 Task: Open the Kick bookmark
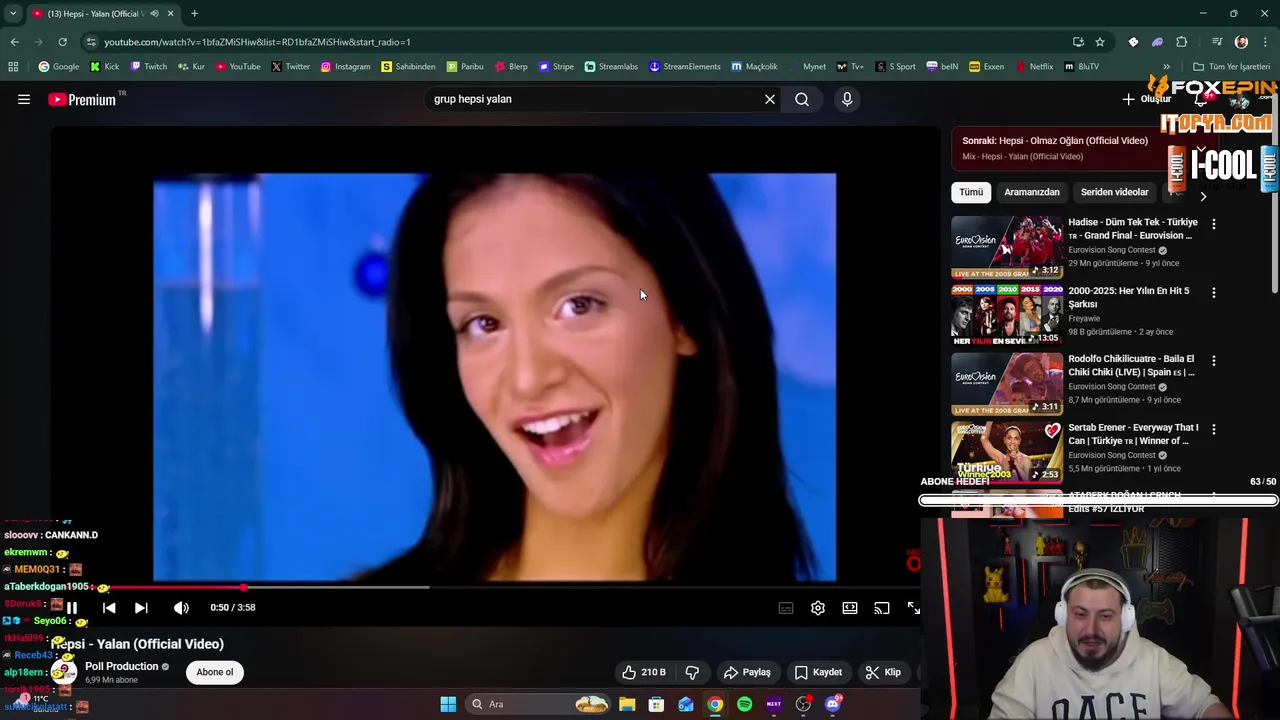pyautogui.click(x=104, y=67)
